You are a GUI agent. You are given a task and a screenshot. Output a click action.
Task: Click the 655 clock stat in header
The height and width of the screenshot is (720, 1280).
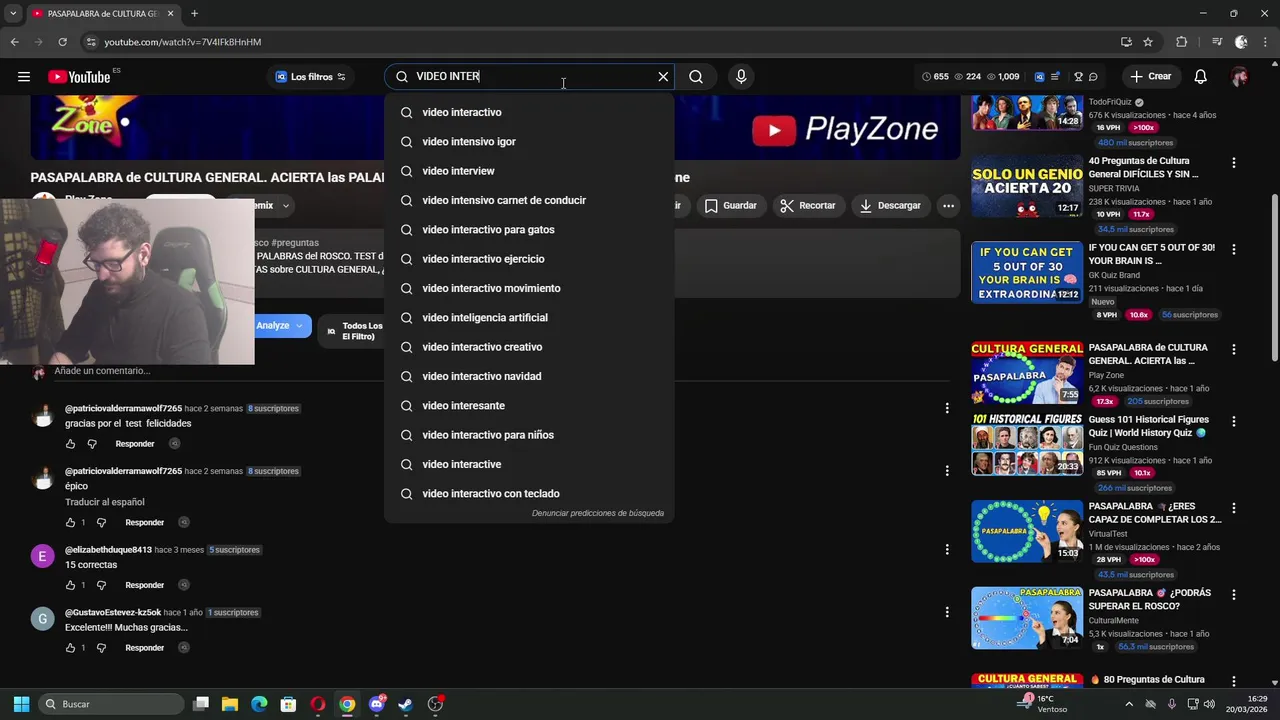coord(935,77)
